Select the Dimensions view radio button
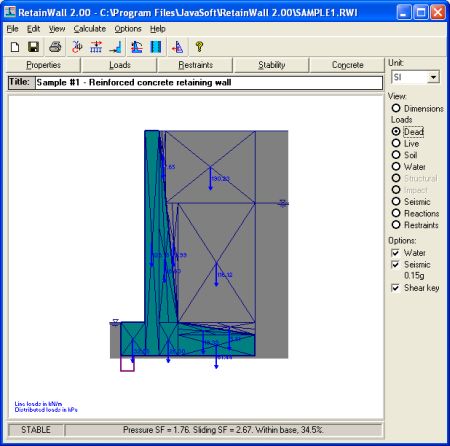 [x=396, y=108]
